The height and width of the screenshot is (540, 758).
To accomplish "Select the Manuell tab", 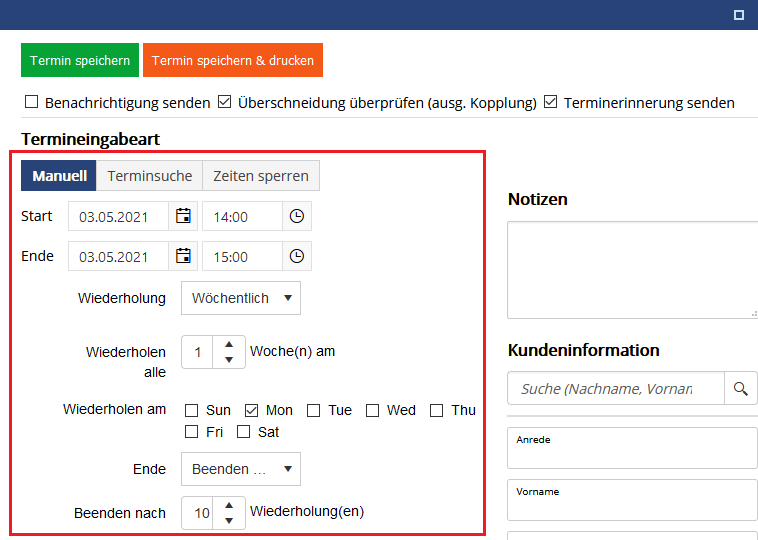I will click(59, 175).
